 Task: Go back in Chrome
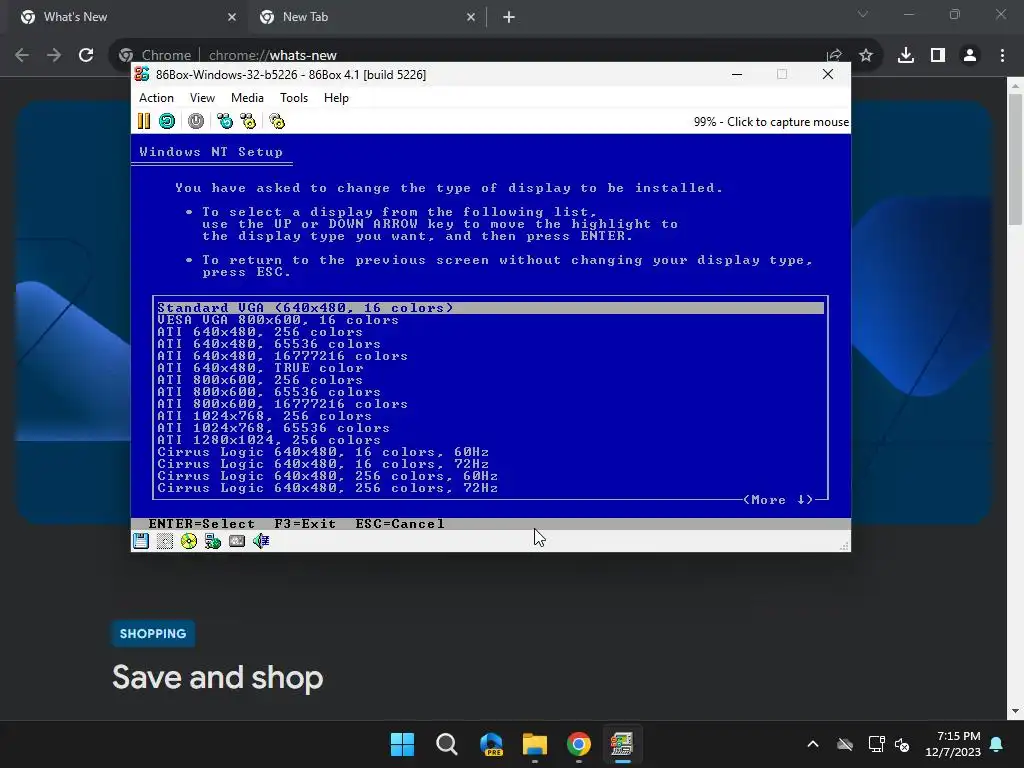coord(22,55)
